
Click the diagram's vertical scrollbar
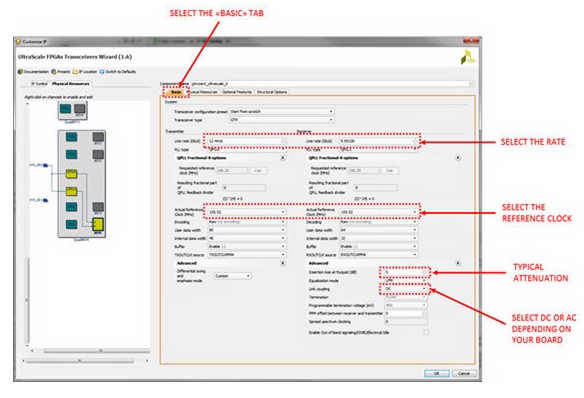(27, 300)
